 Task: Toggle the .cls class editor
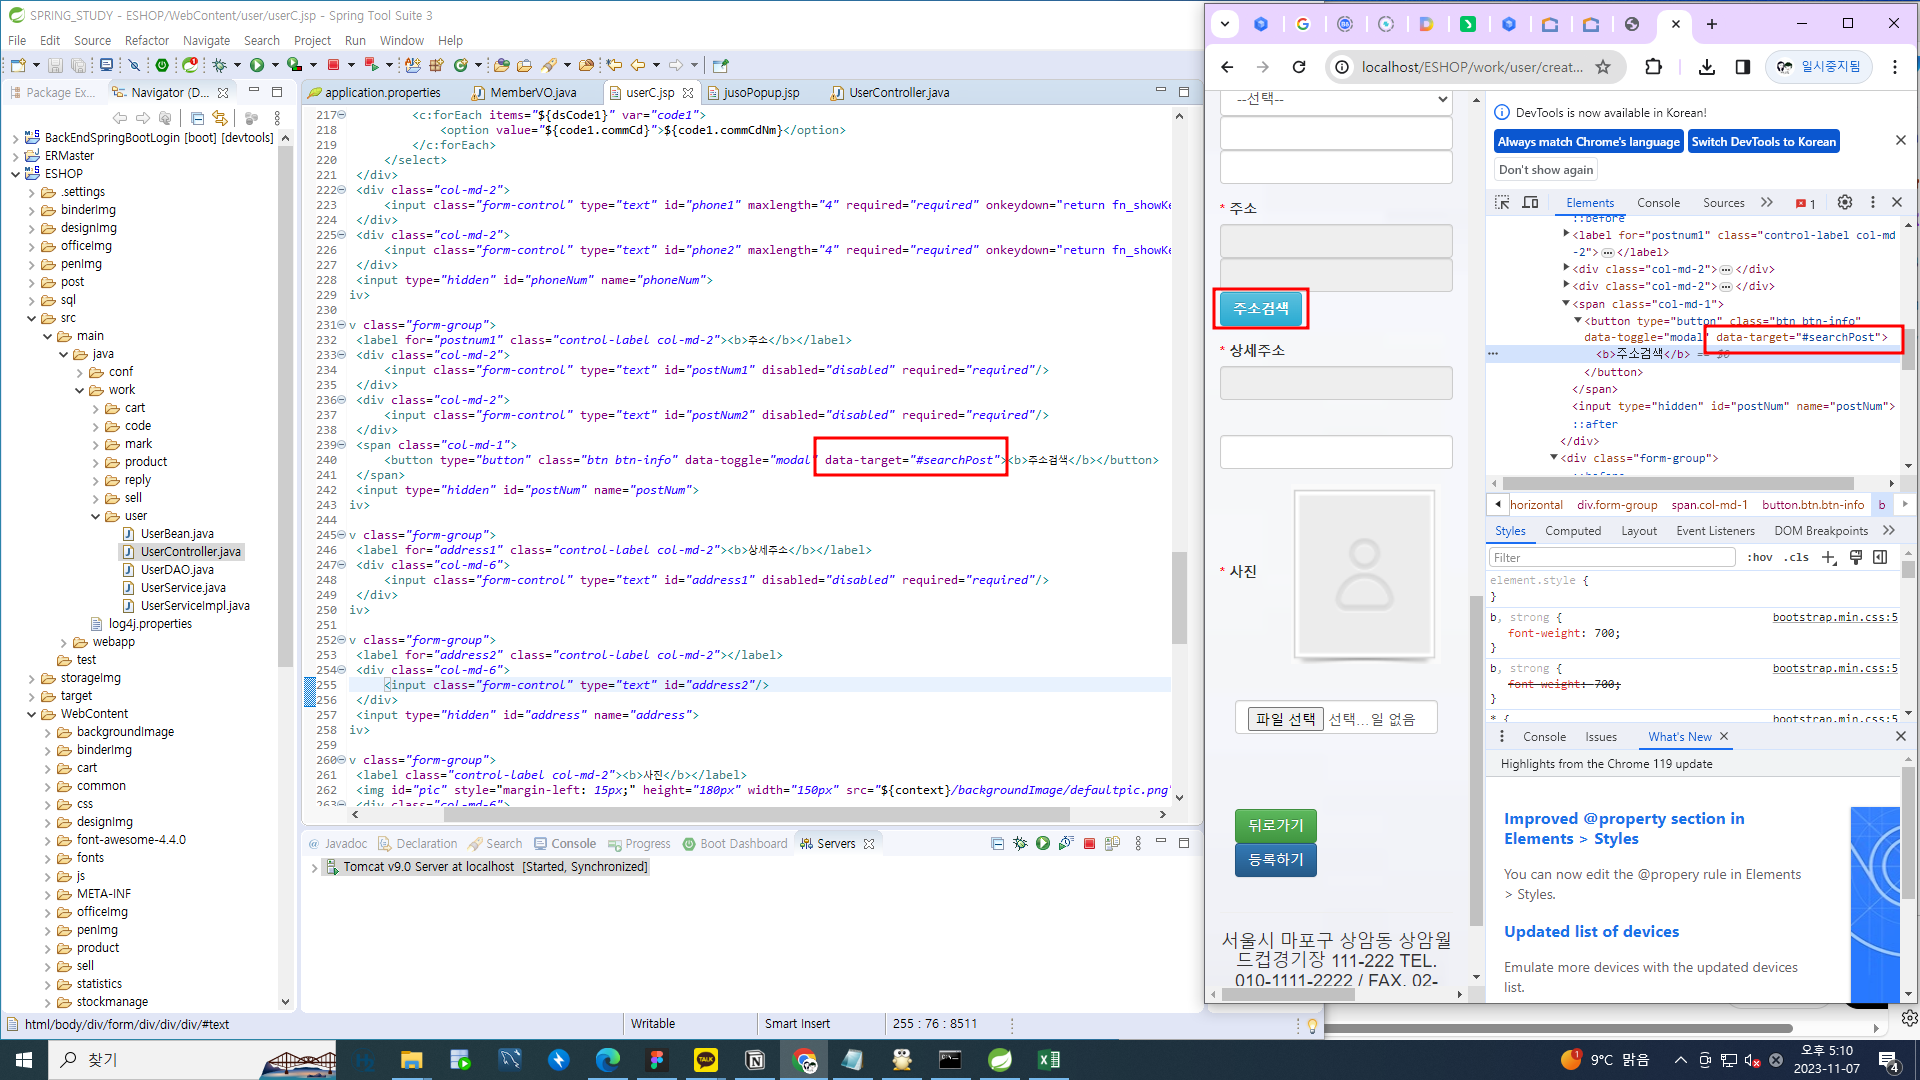pos(1797,558)
